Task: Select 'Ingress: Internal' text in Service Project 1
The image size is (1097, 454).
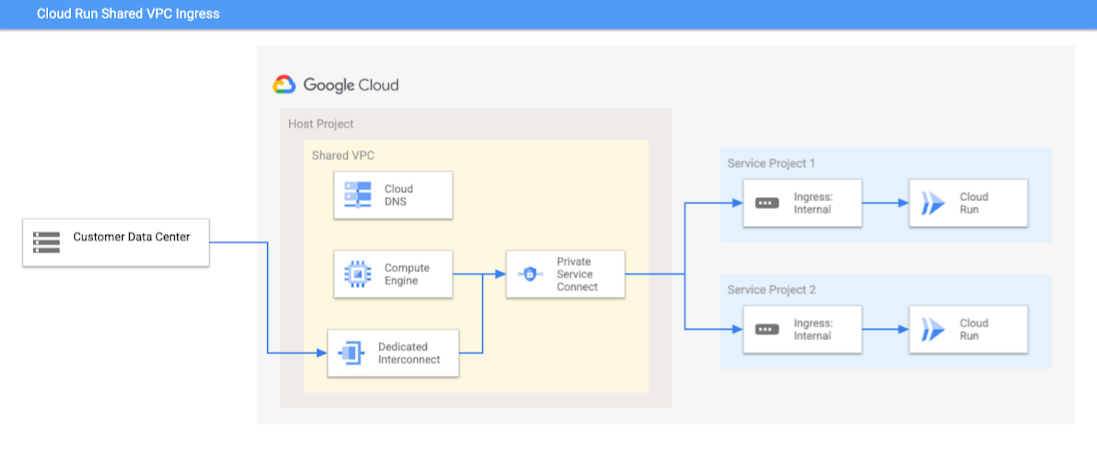Action: (813, 203)
